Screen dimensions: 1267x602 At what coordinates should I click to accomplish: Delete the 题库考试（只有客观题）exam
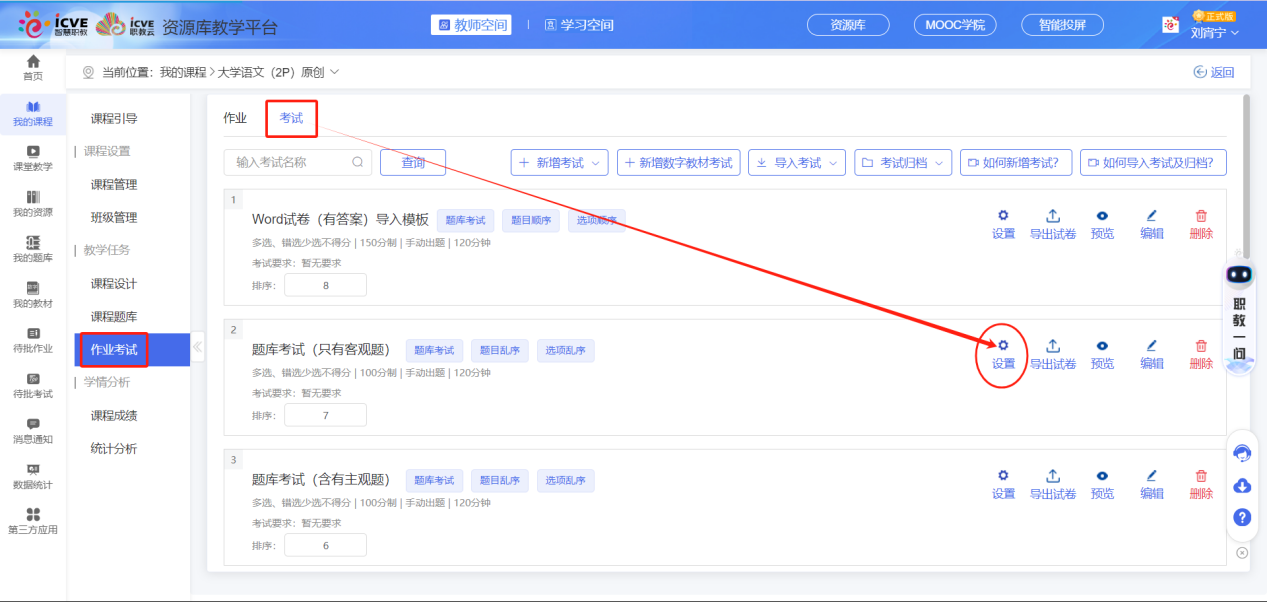[x=1201, y=353]
